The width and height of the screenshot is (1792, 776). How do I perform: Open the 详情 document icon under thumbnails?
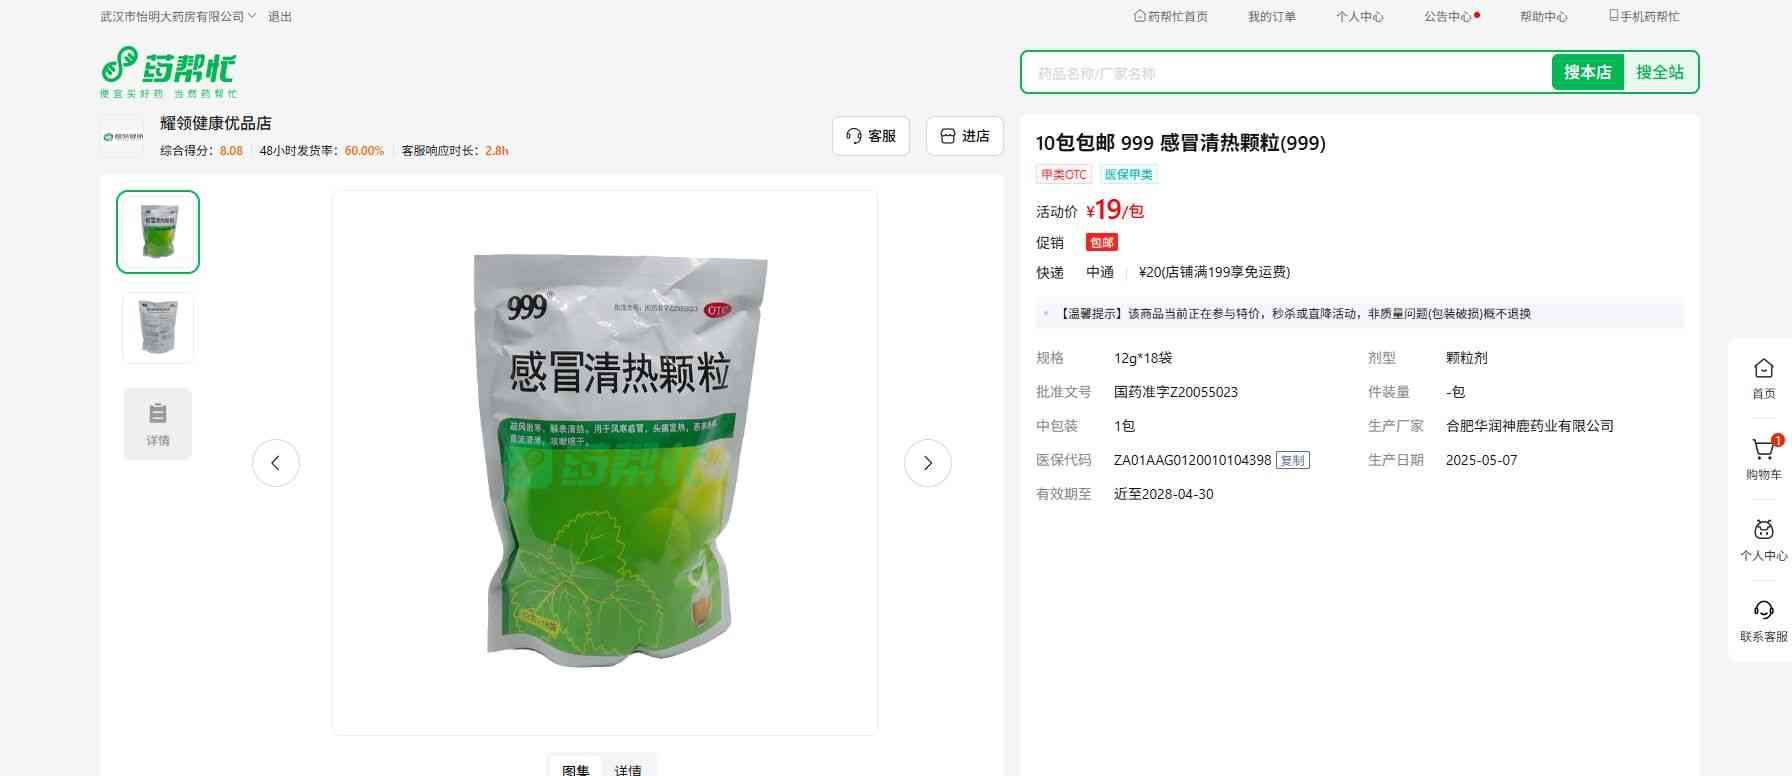tap(158, 424)
